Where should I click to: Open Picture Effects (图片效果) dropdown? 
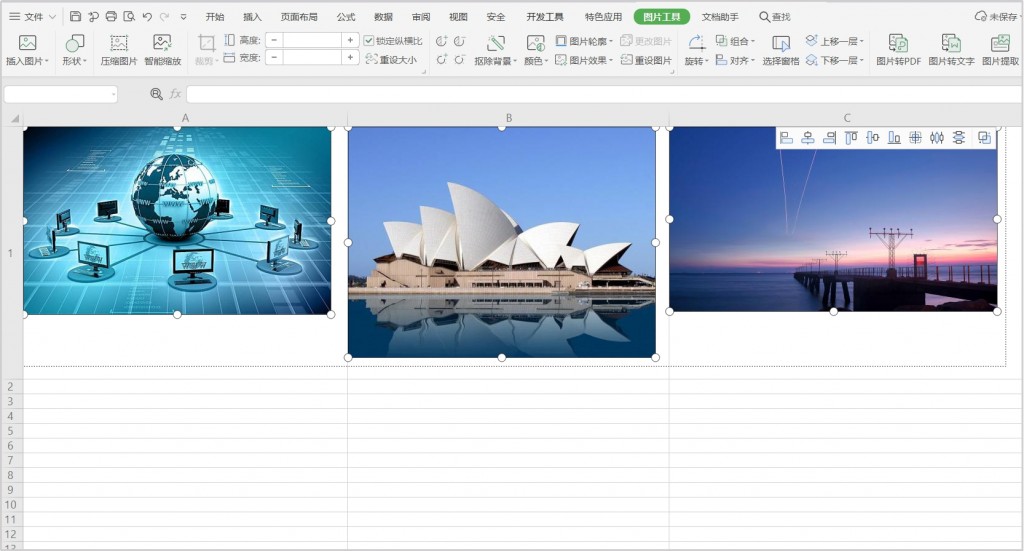click(x=584, y=59)
